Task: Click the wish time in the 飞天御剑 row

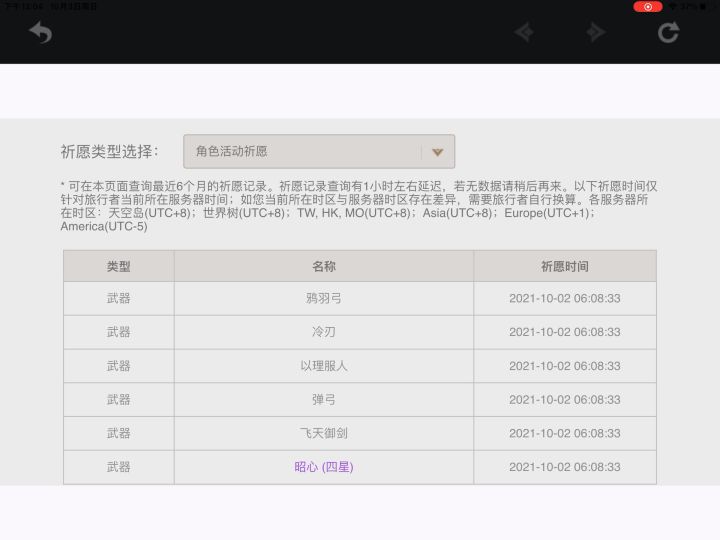Action: point(565,433)
